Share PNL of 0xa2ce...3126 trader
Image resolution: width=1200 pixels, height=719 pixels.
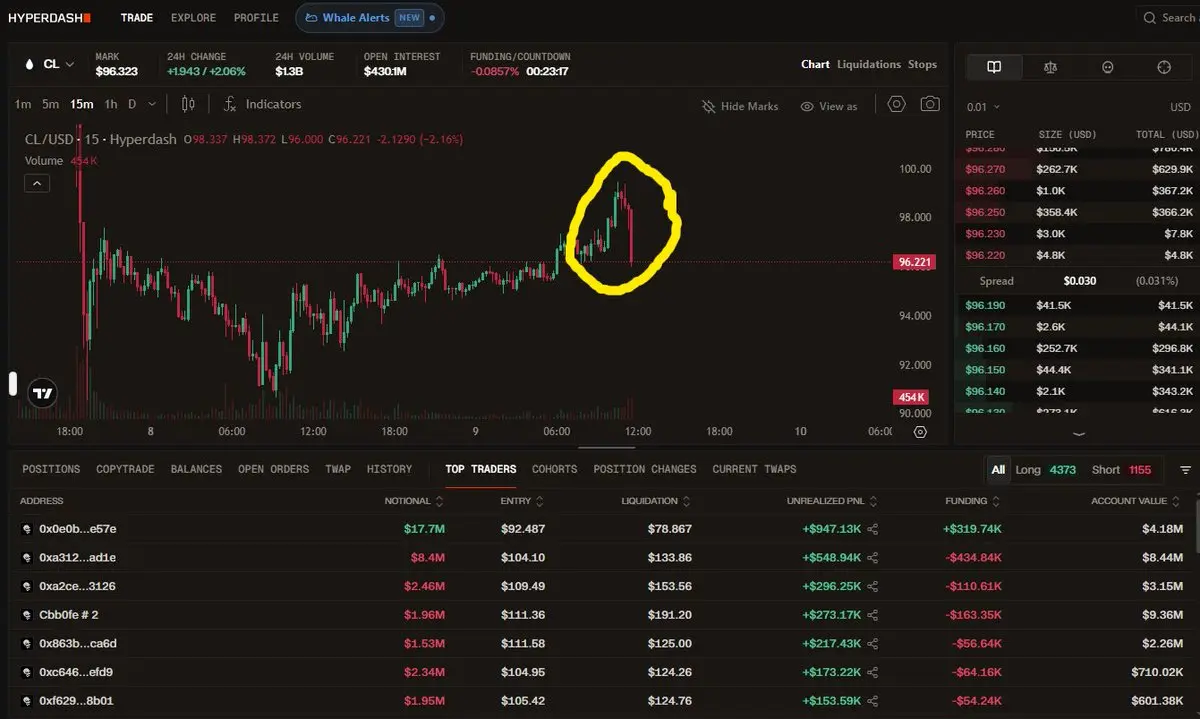click(873, 586)
